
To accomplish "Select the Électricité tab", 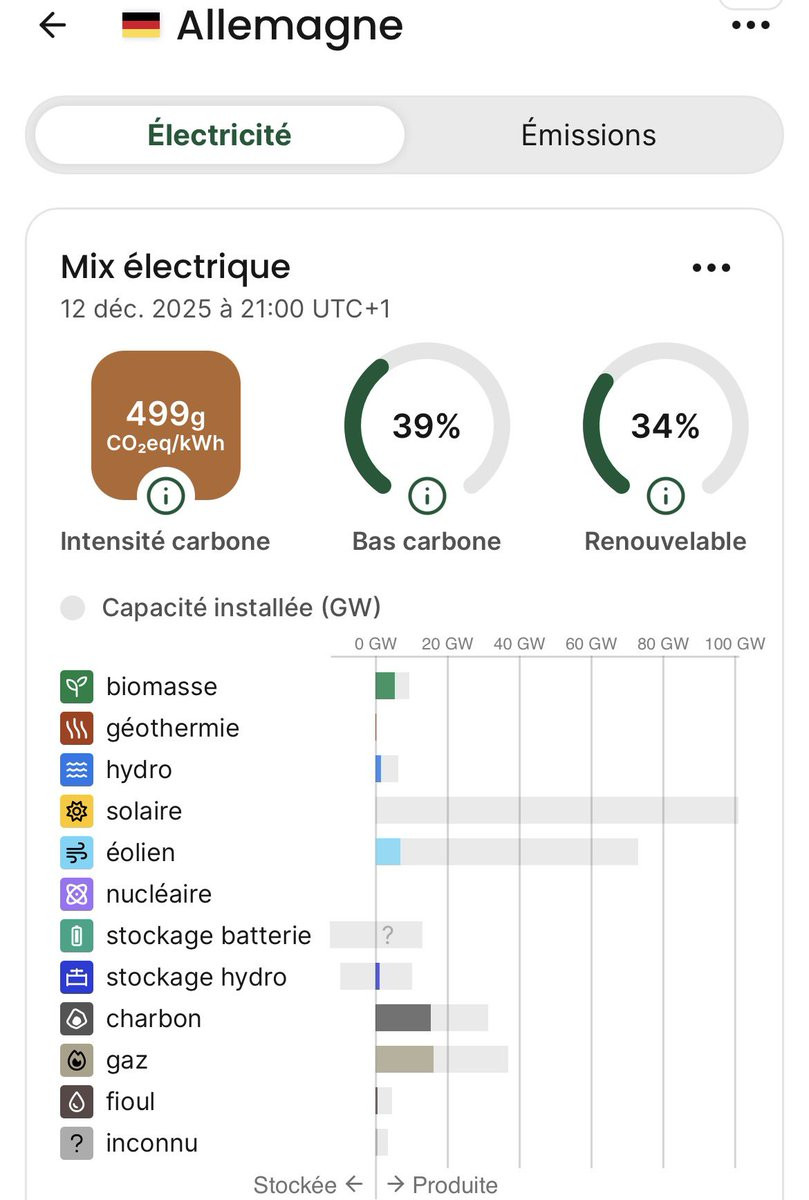I will pyautogui.click(x=219, y=135).
